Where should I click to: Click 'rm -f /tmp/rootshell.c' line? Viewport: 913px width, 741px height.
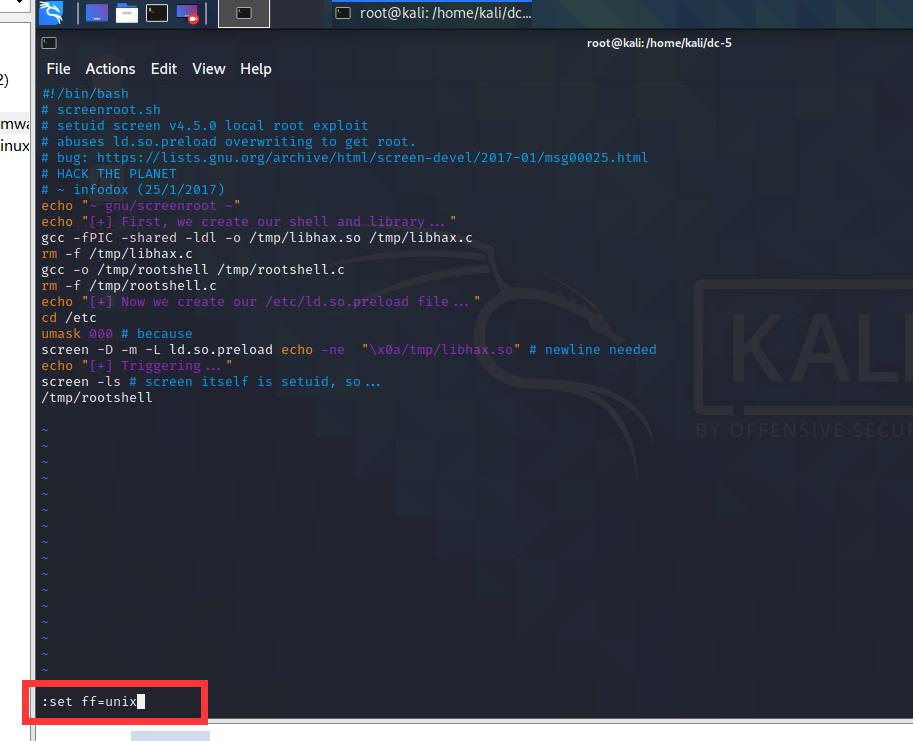pos(129,286)
